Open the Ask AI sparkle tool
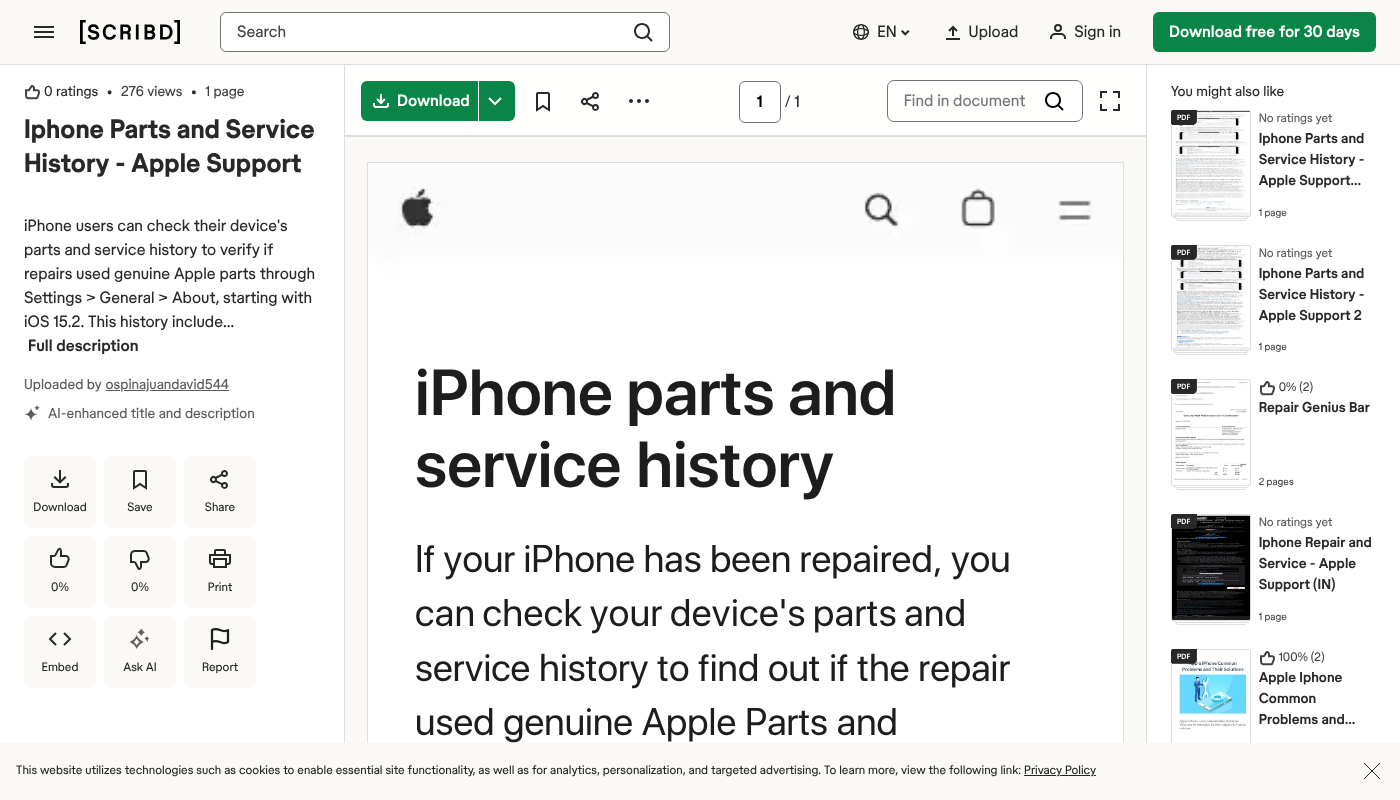1400x800 pixels. tap(140, 651)
